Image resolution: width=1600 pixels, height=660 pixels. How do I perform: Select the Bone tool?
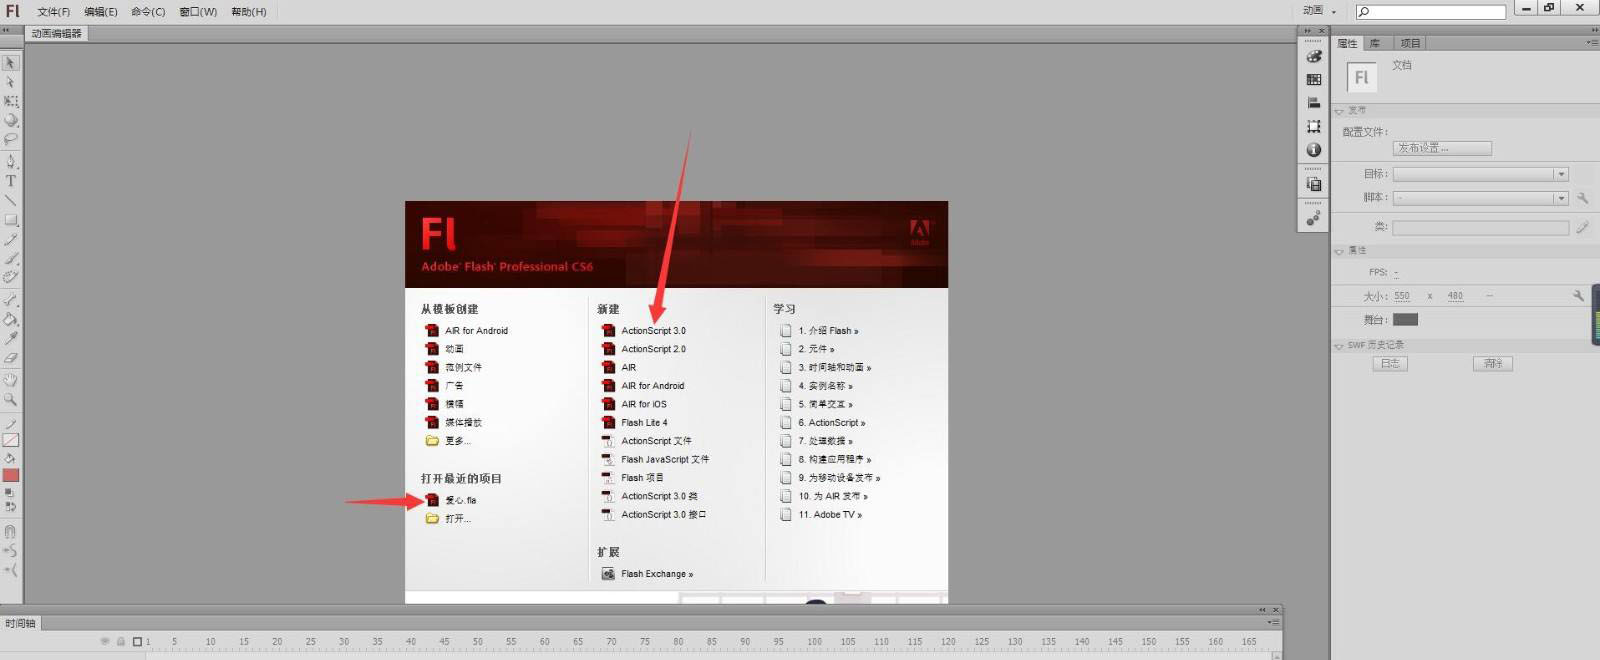point(10,299)
